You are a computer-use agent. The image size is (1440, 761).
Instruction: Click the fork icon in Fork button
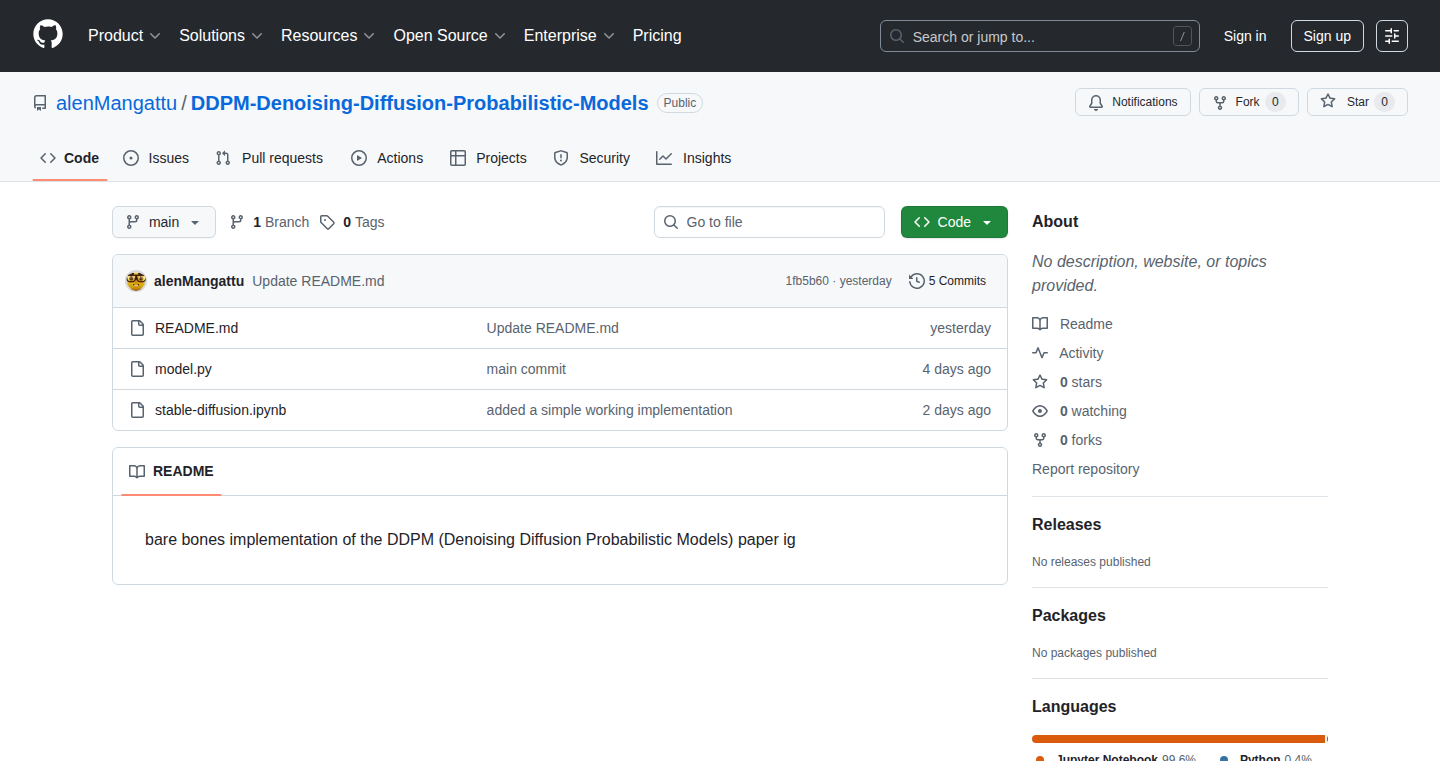[1220, 102]
